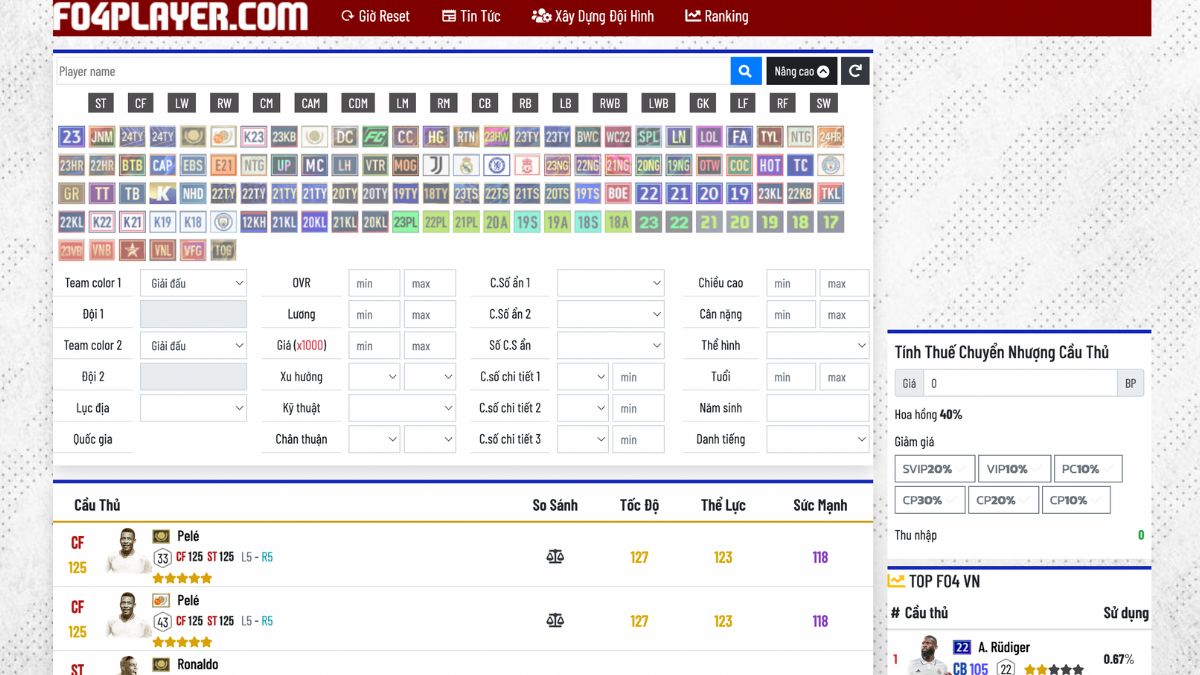The height and width of the screenshot is (675, 1200).
Task: Collapse filters with the Nâng cao button
Action: (x=802, y=71)
